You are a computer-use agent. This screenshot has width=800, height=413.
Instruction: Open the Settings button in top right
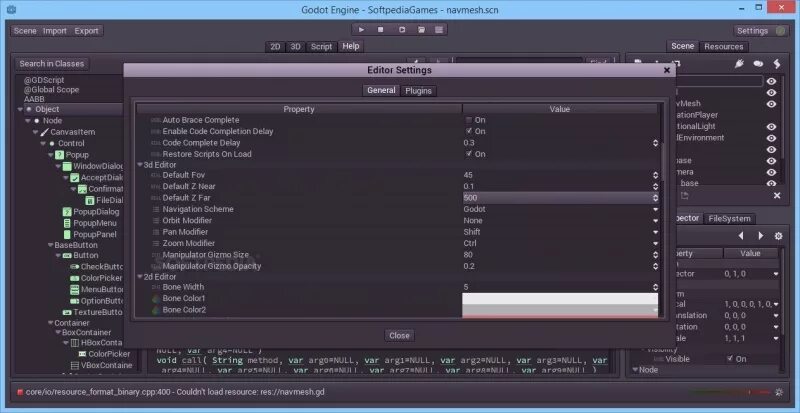point(760,31)
